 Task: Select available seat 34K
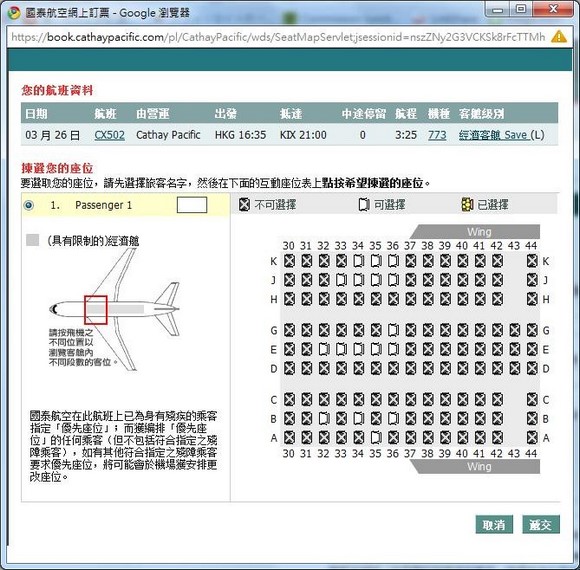click(x=358, y=261)
